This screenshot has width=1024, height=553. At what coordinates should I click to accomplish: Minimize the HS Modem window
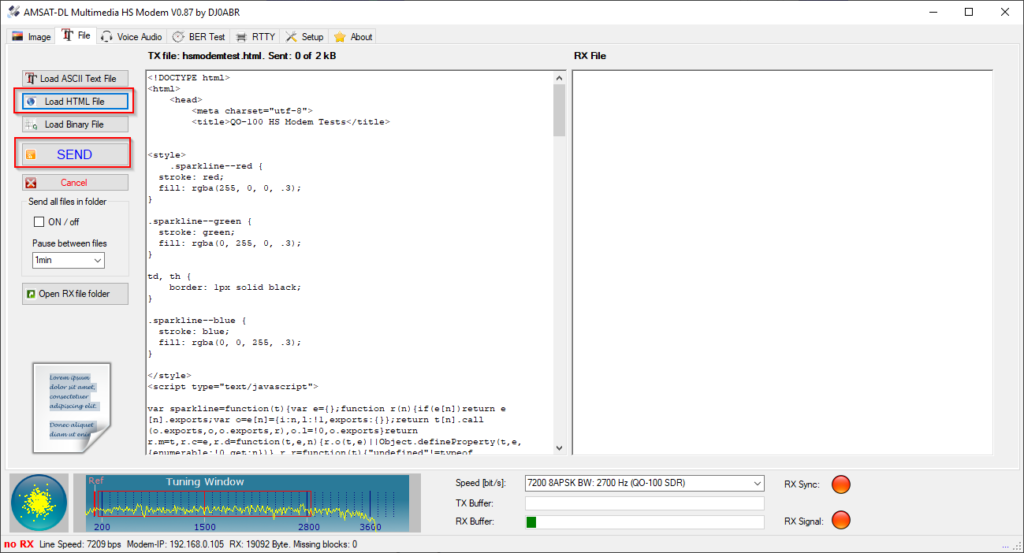coord(933,12)
